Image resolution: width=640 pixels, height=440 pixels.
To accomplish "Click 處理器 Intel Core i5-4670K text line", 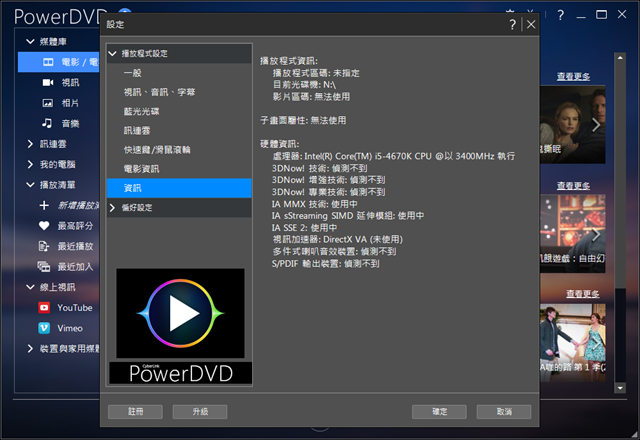I will [393, 156].
